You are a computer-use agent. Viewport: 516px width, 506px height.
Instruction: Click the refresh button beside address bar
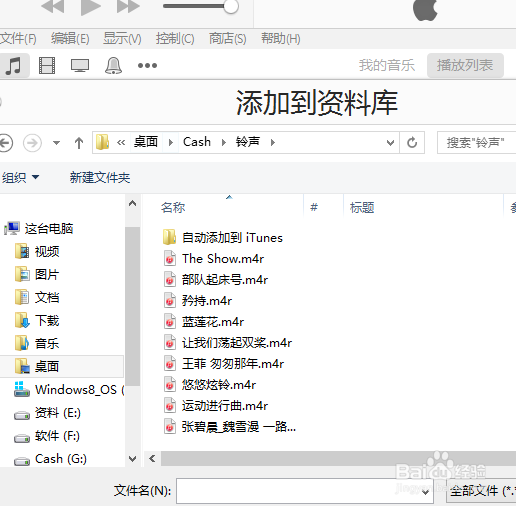pyautogui.click(x=412, y=143)
